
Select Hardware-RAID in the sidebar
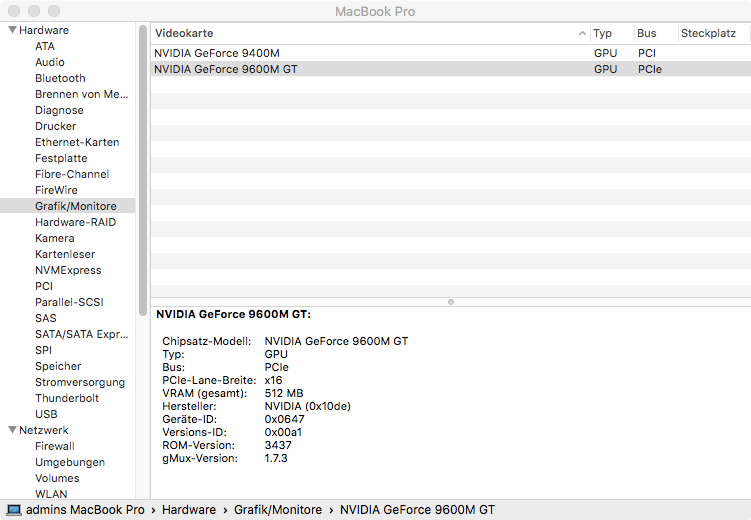(x=76, y=222)
